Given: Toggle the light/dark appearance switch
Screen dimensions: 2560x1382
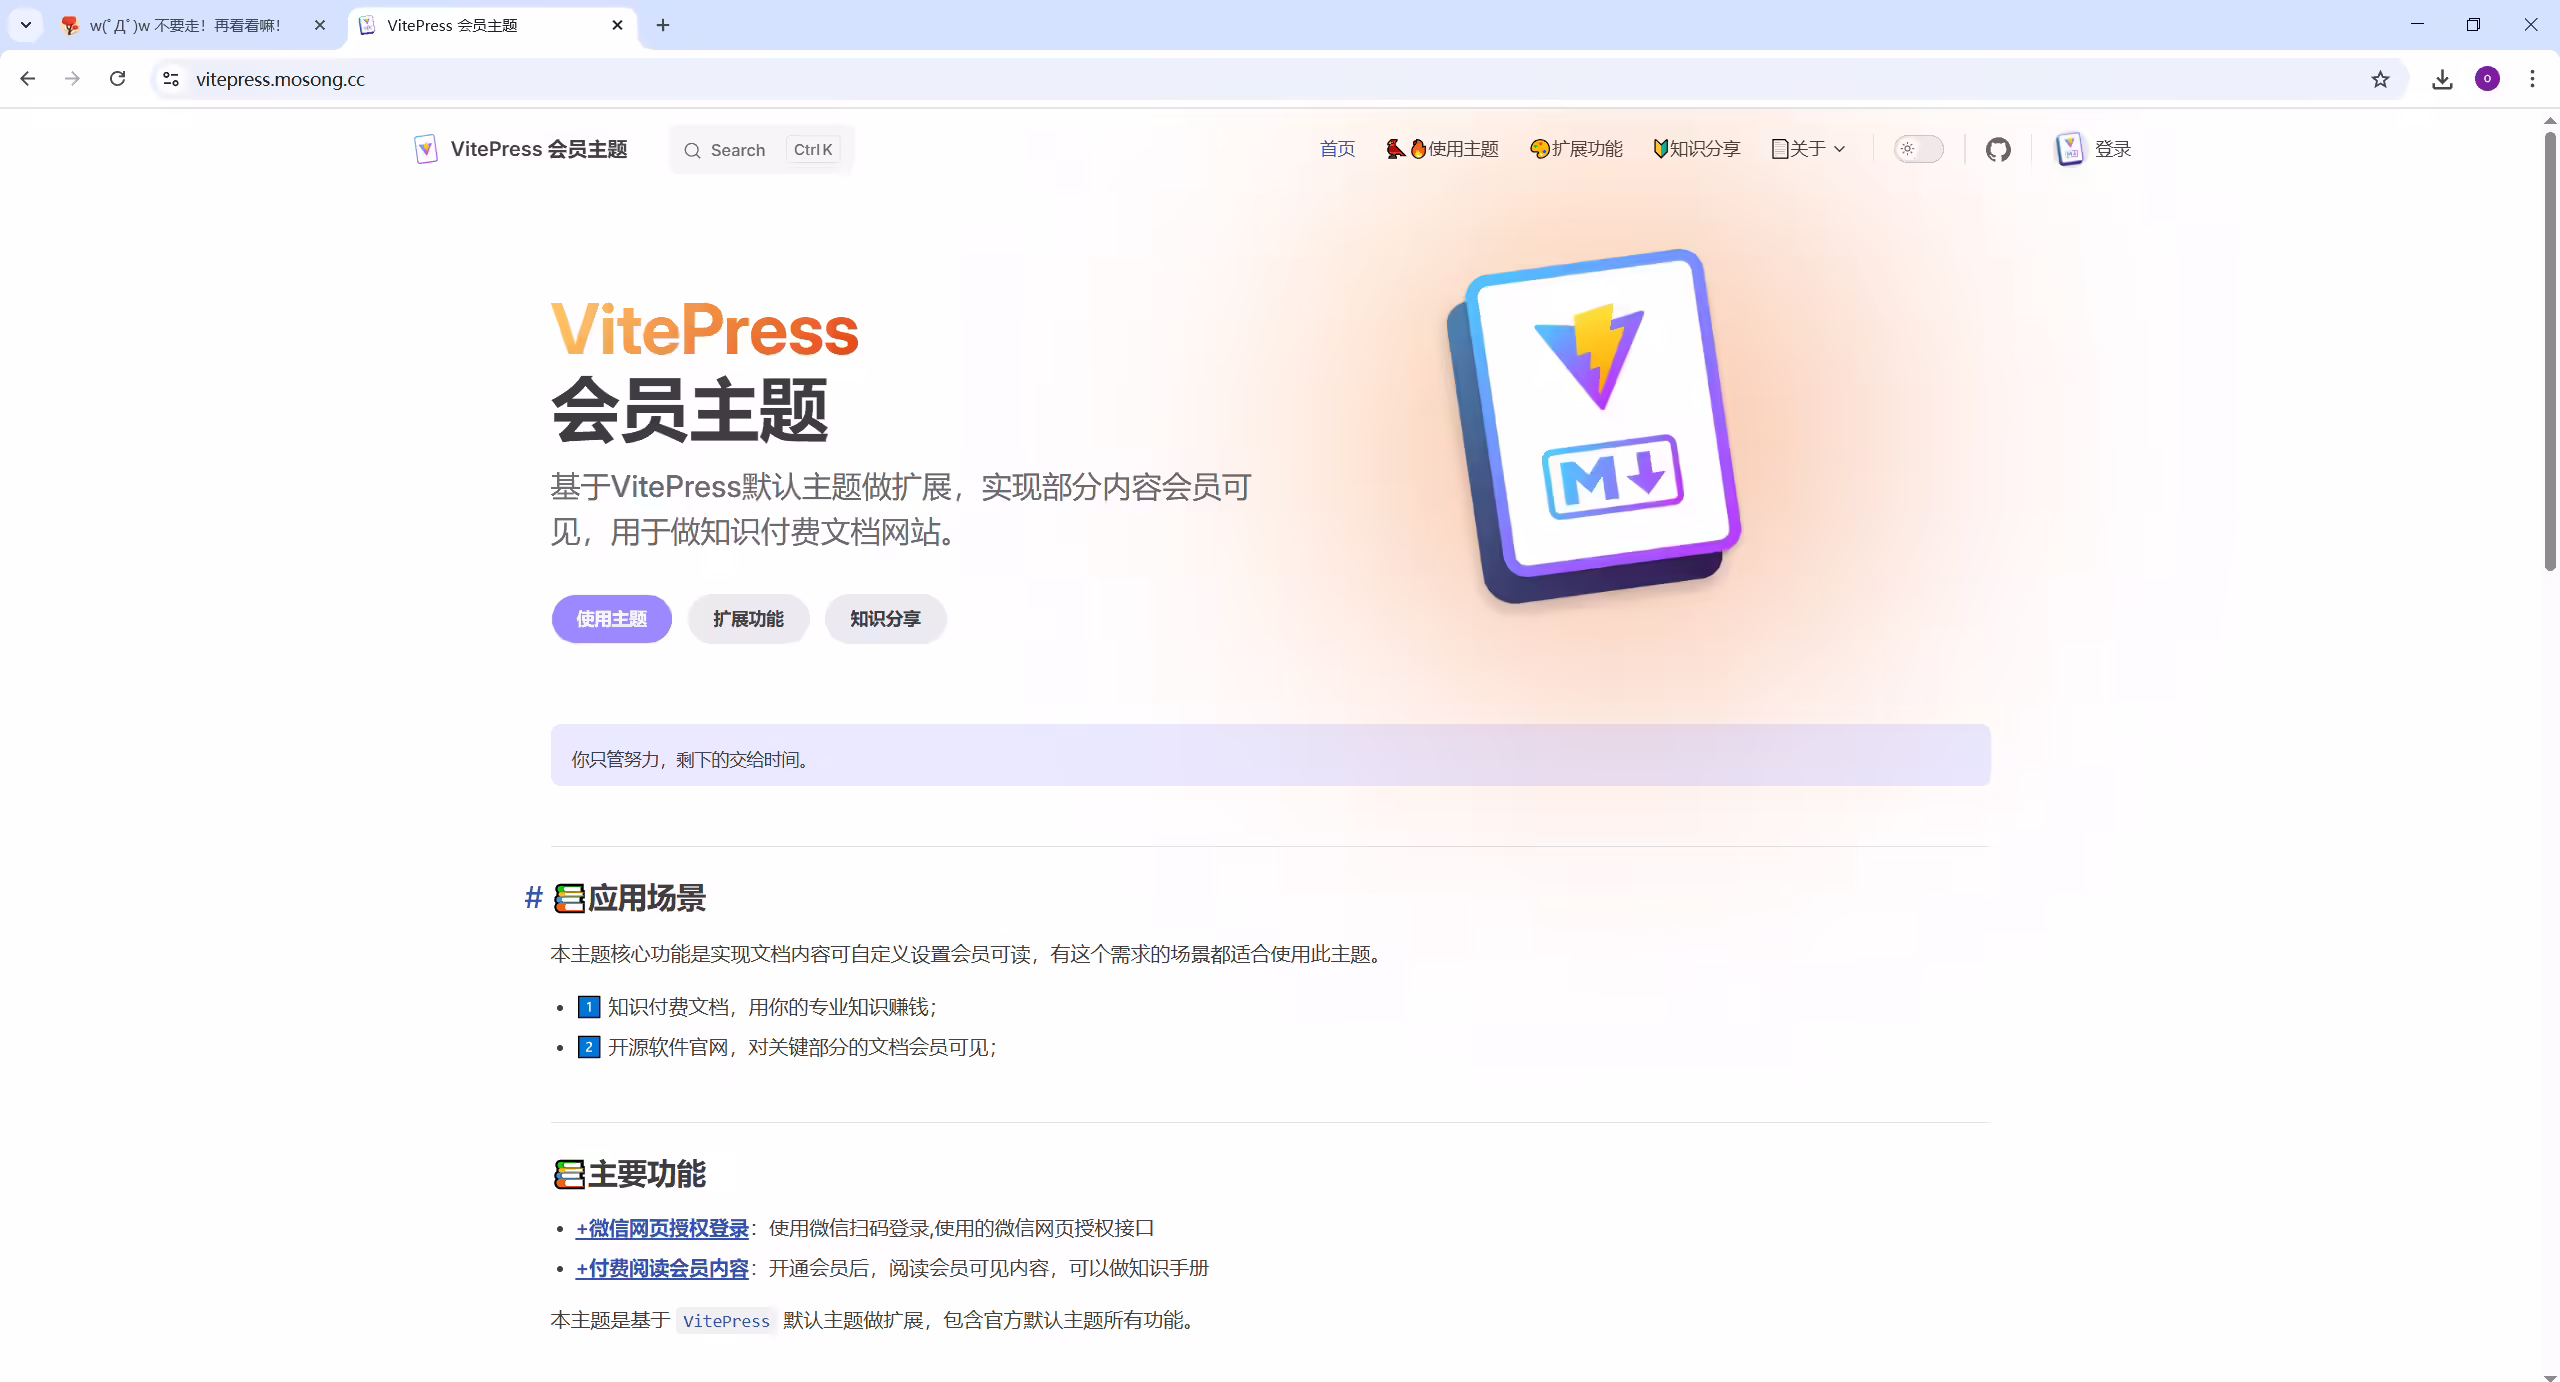Looking at the screenshot, I should 1918,149.
